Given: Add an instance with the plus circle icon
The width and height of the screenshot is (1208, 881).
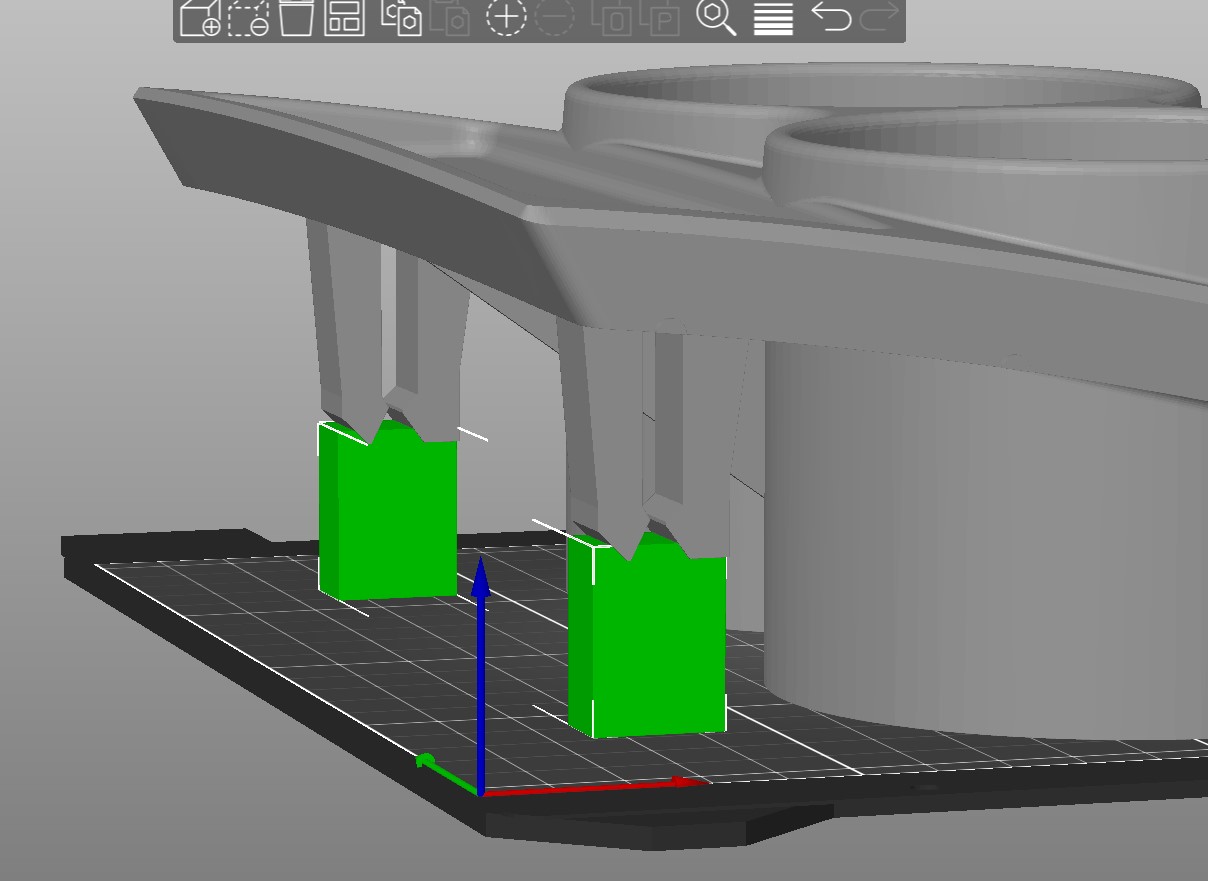Looking at the screenshot, I should coord(506,17).
